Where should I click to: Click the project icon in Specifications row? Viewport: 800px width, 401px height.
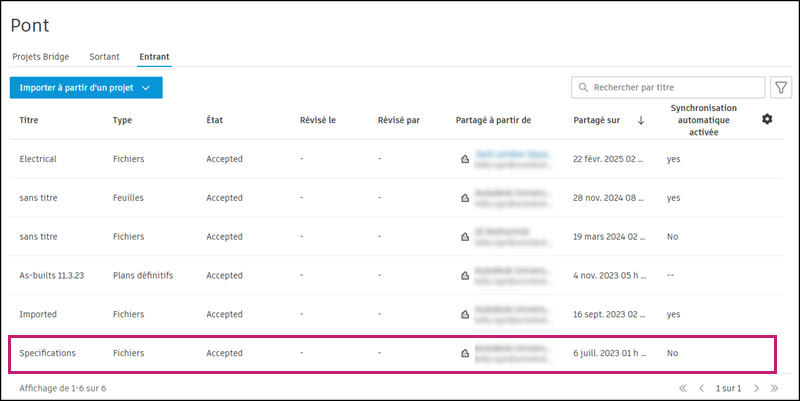tap(464, 353)
